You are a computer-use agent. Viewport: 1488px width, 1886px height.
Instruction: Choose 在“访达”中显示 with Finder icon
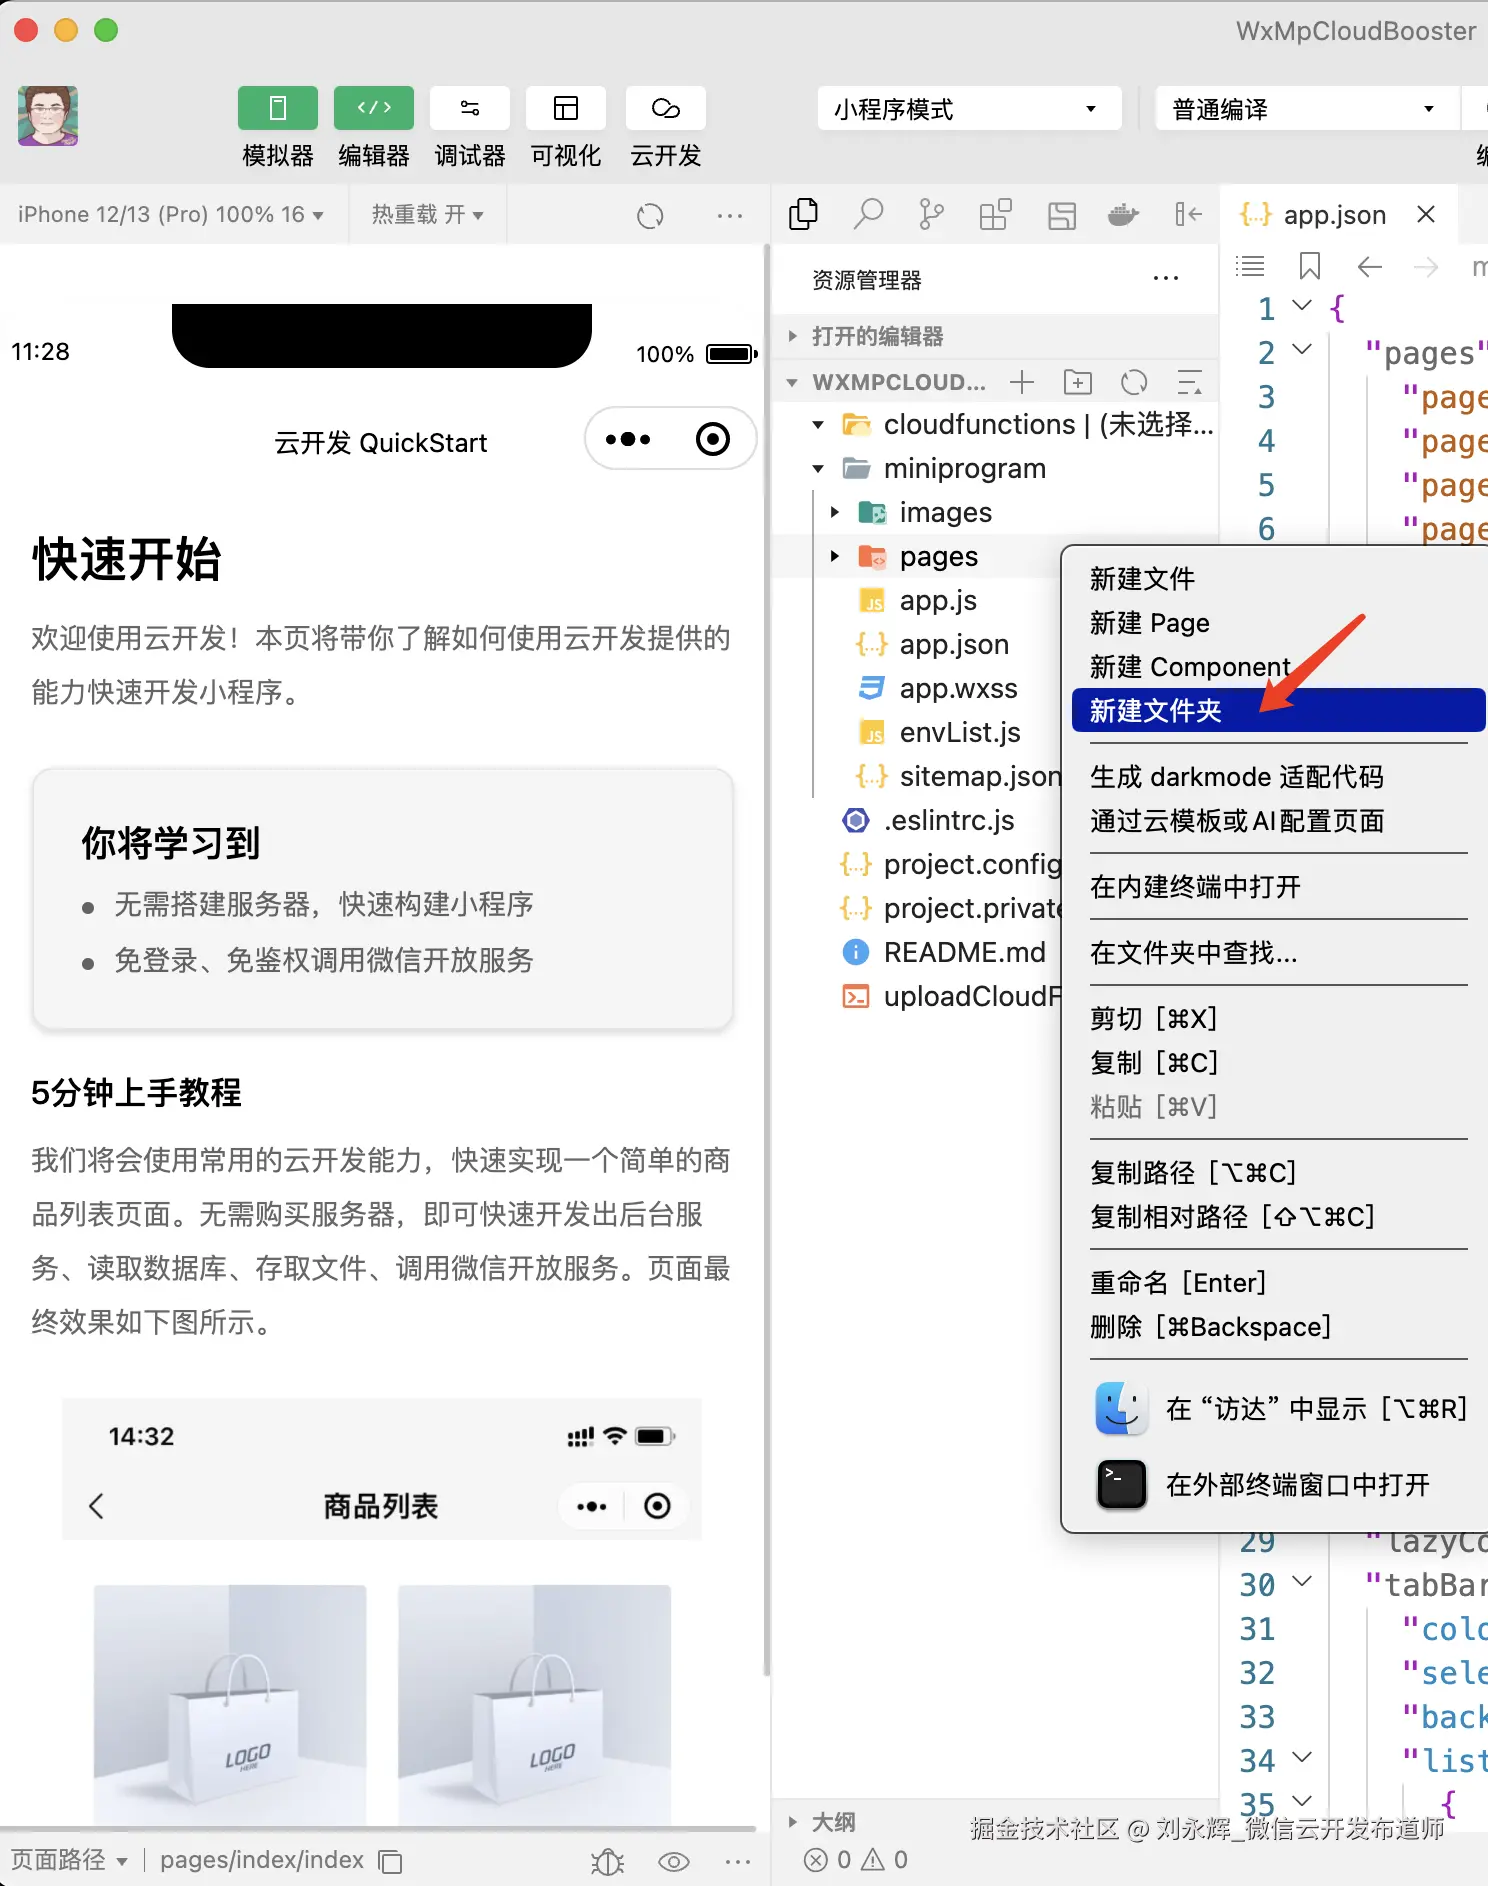tap(1278, 1409)
